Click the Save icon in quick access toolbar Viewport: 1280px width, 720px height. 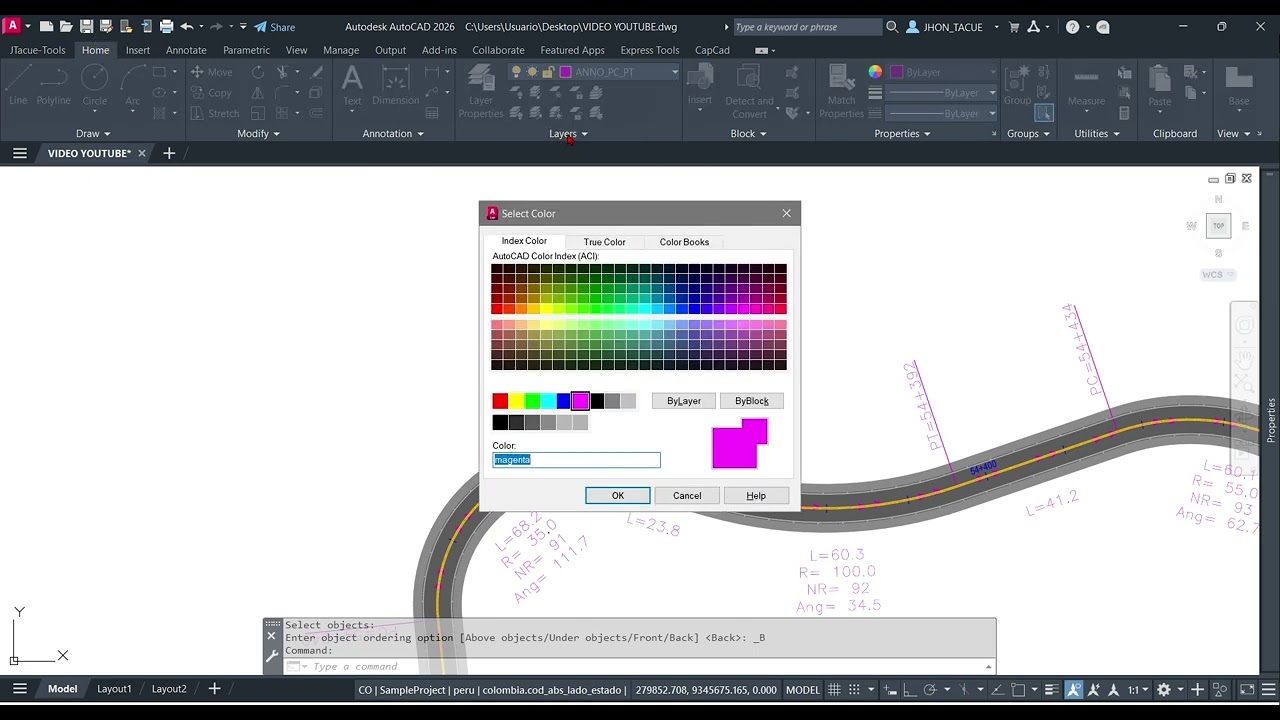[86, 27]
